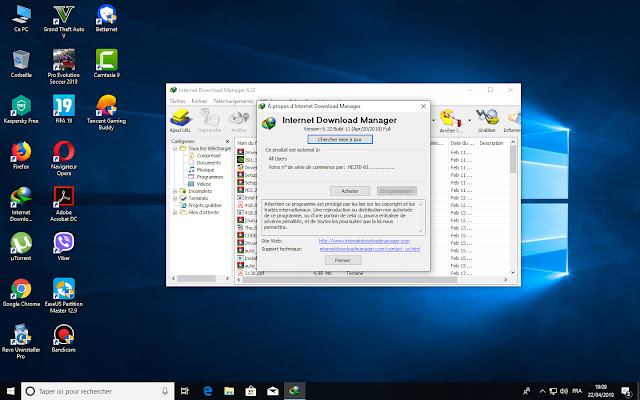
Task: Click the Reprendre toolbar icon
Action: [209, 120]
